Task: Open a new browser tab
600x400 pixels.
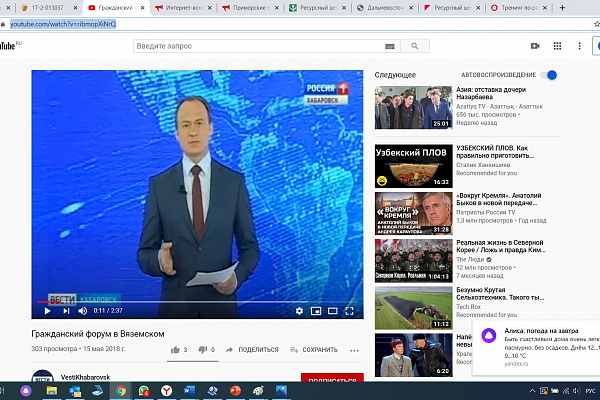Action: point(562,8)
